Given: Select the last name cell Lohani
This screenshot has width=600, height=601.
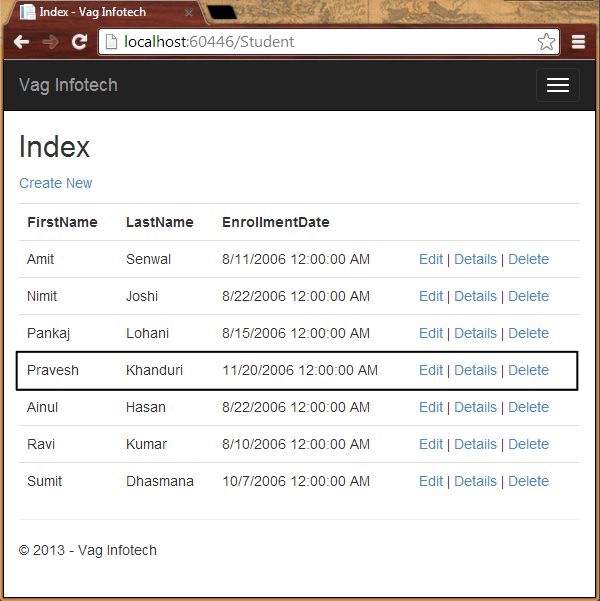Looking at the screenshot, I should pyautogui.click(x=147, y=333).
